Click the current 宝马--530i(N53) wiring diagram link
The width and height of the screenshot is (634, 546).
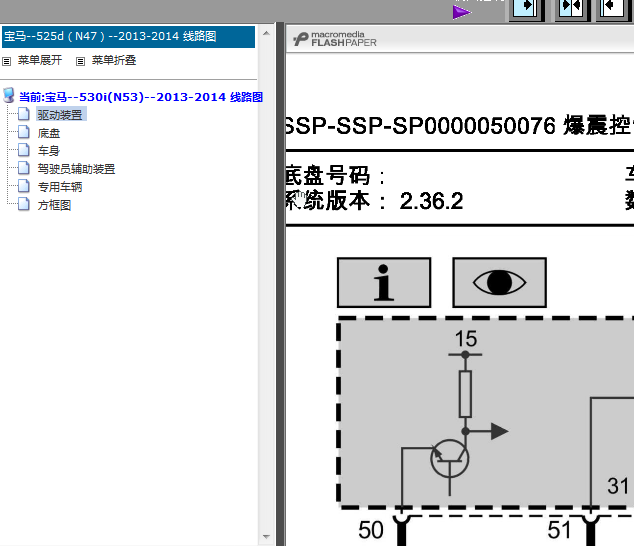[x=141, y=97]
